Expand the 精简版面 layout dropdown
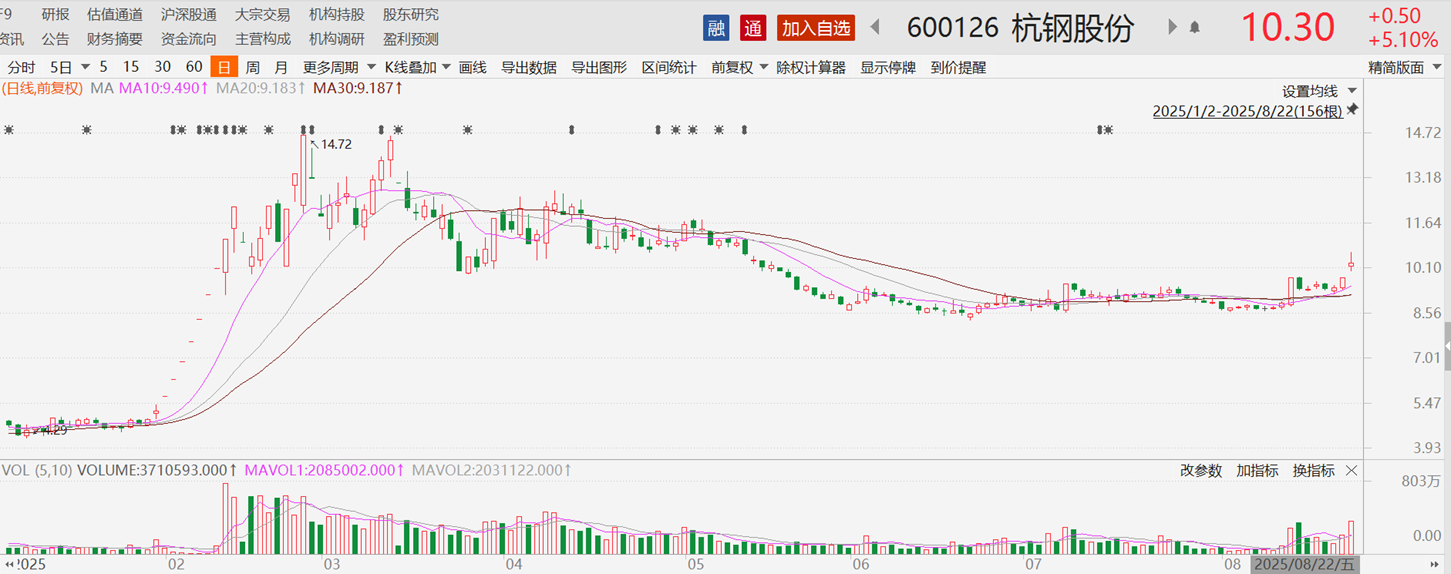1451x574 pixels. point(1404,68)
